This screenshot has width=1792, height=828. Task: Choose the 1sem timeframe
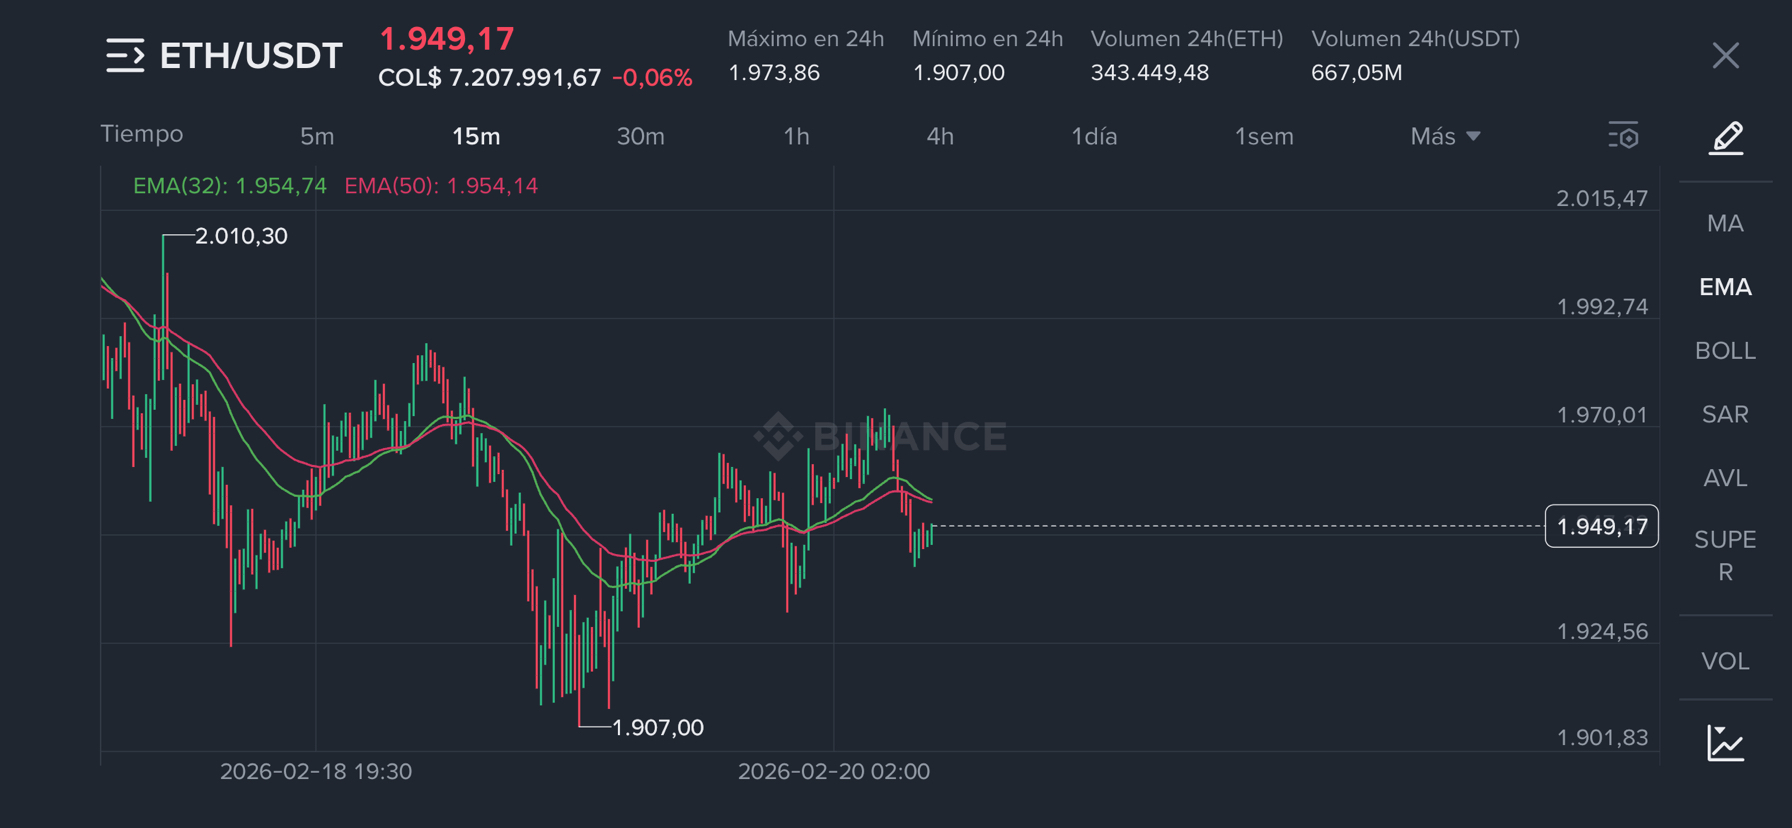click(1264, 136)
